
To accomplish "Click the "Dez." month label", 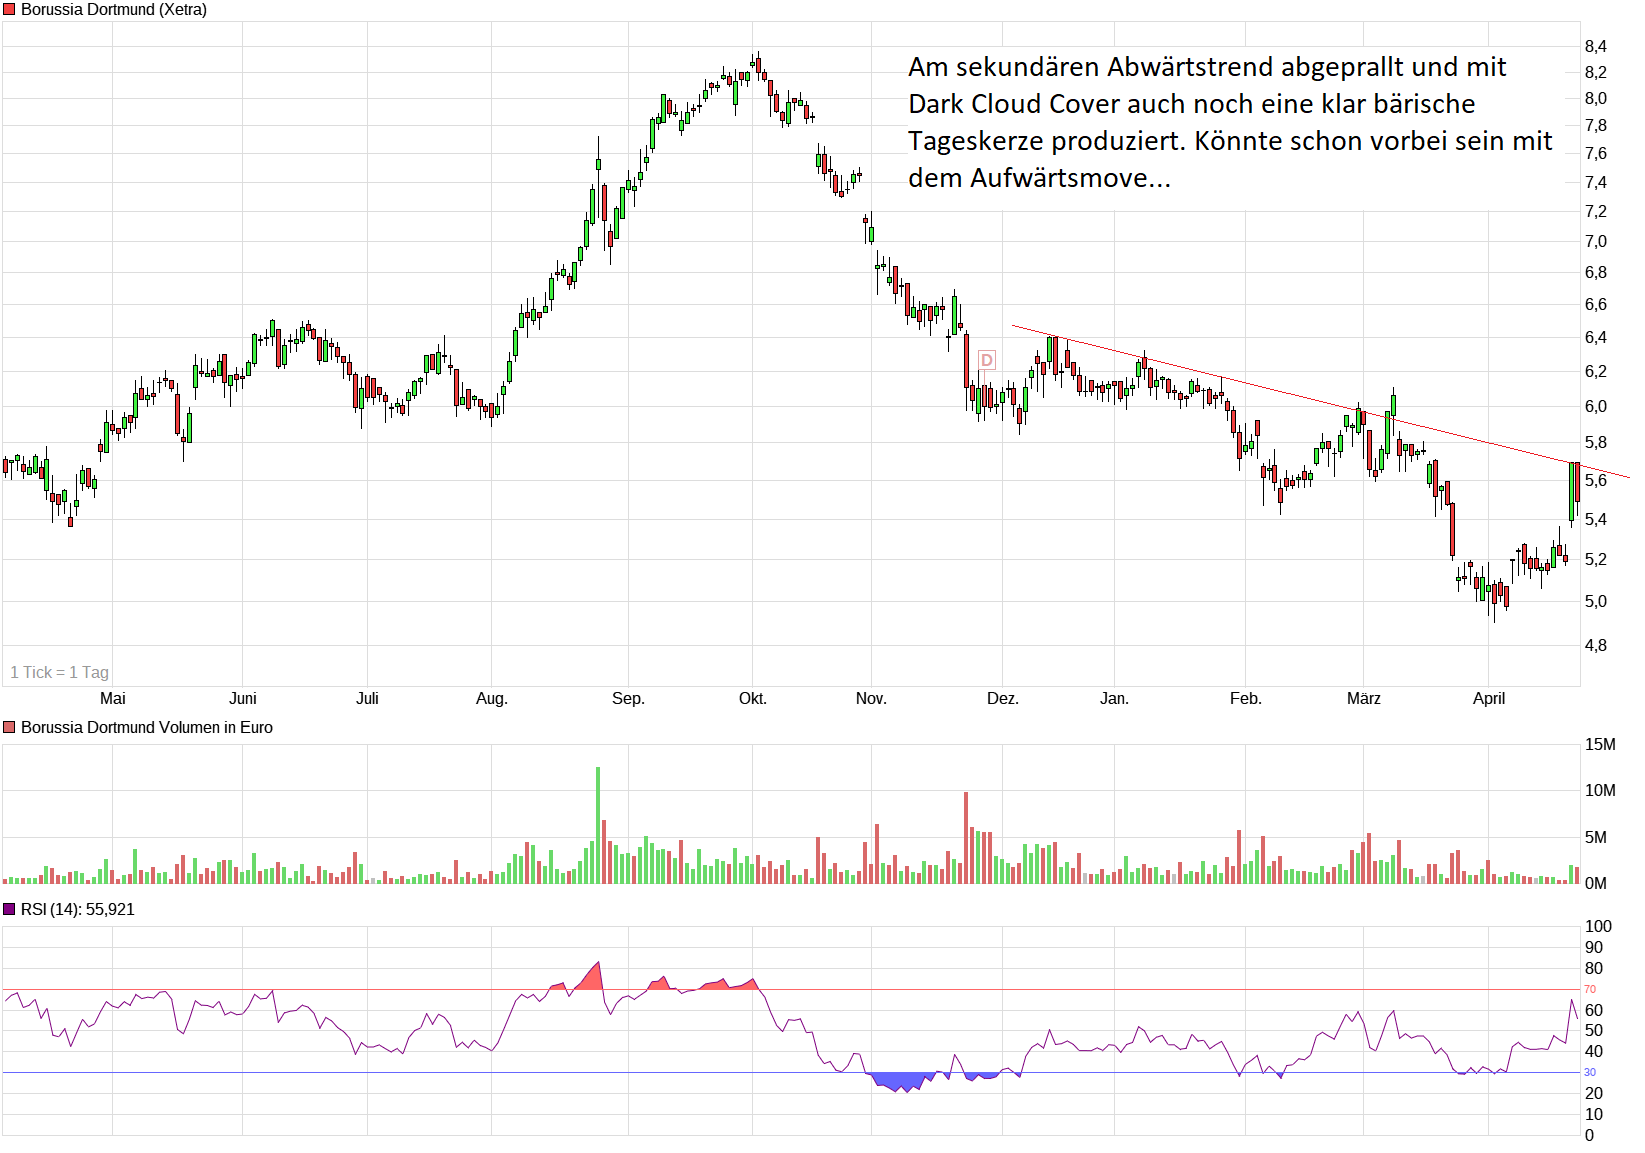I will 1003,699.
